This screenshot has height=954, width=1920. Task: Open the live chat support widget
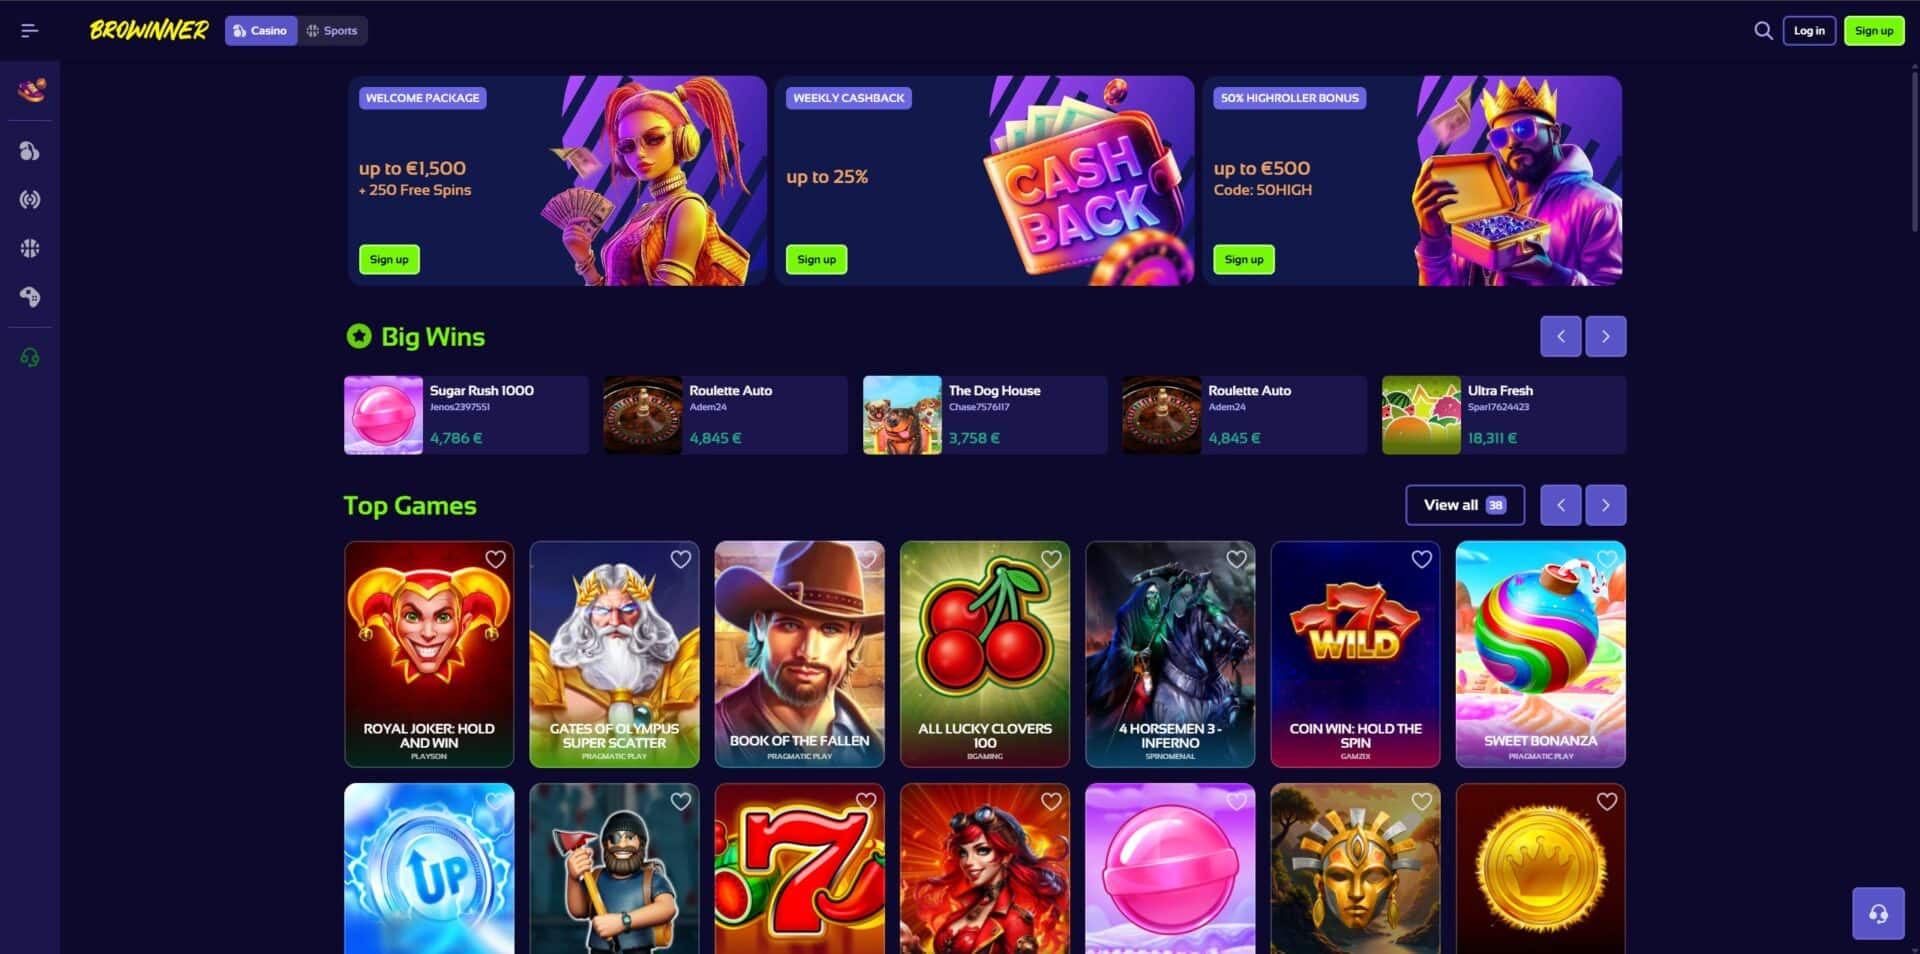pos(1878,913)
